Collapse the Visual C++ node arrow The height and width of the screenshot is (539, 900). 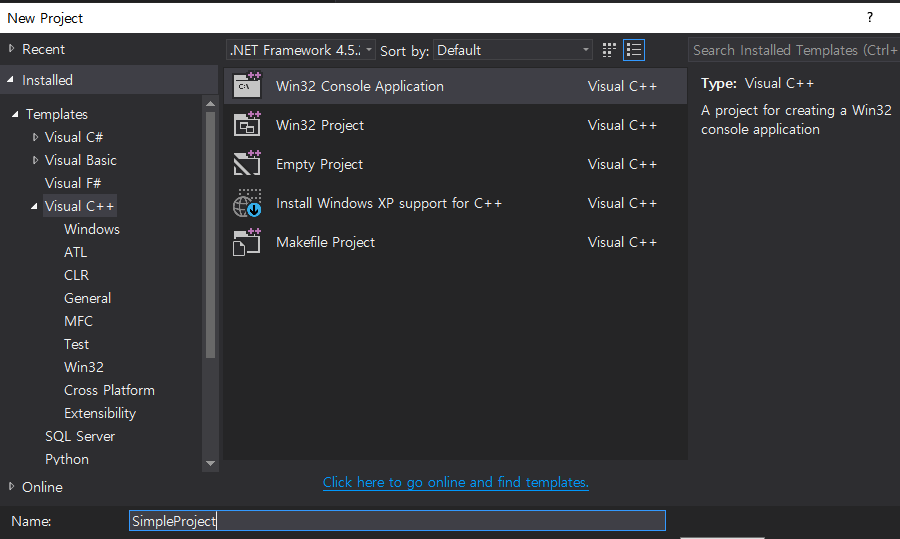(x=34, y=206)
